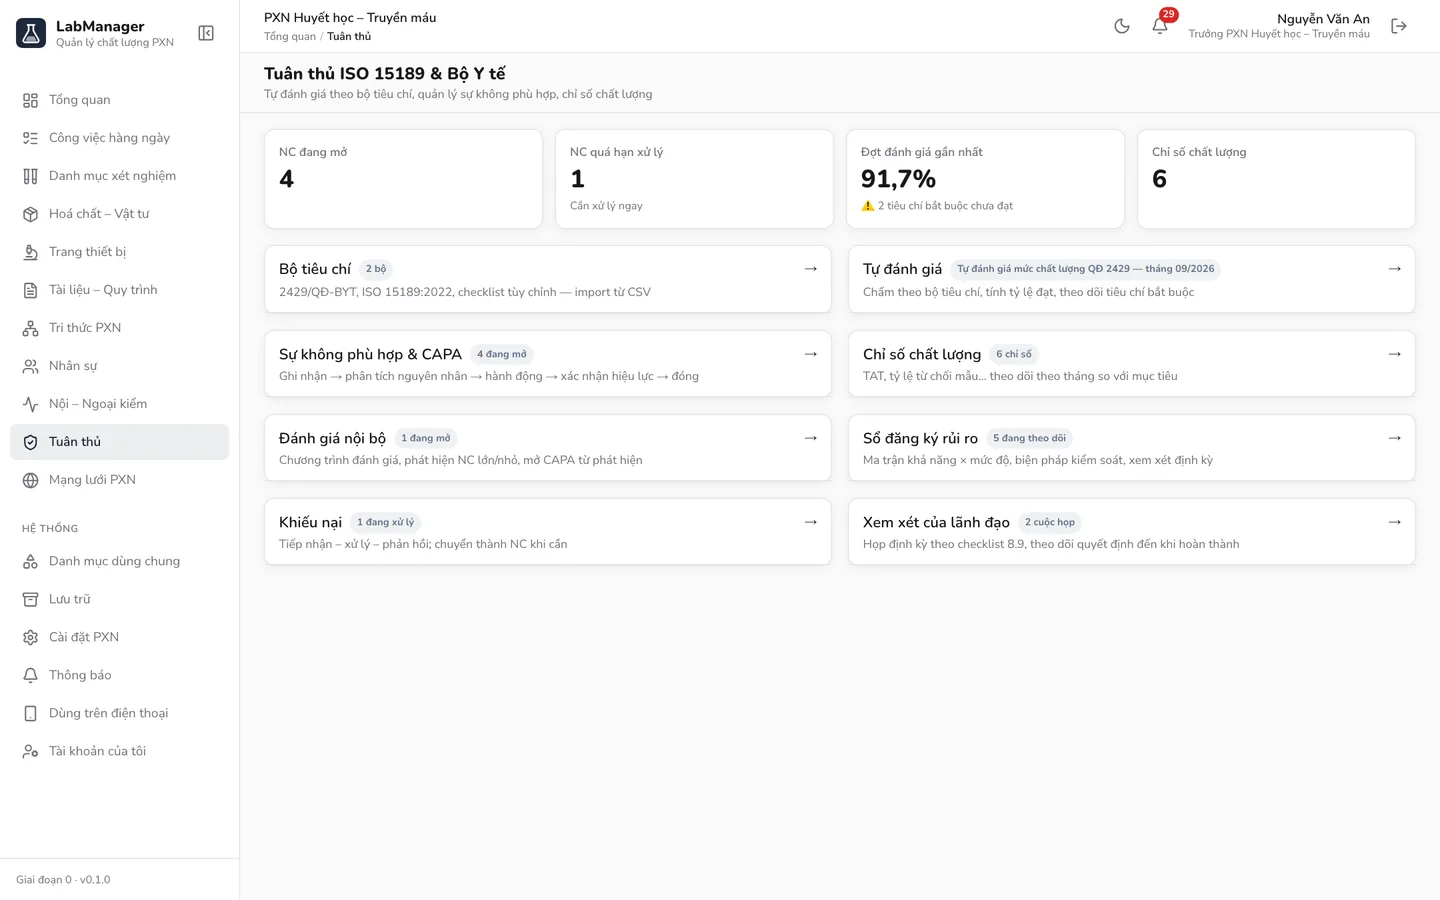Select Hoá chất – Vật tư menu item

click(119, 214)
